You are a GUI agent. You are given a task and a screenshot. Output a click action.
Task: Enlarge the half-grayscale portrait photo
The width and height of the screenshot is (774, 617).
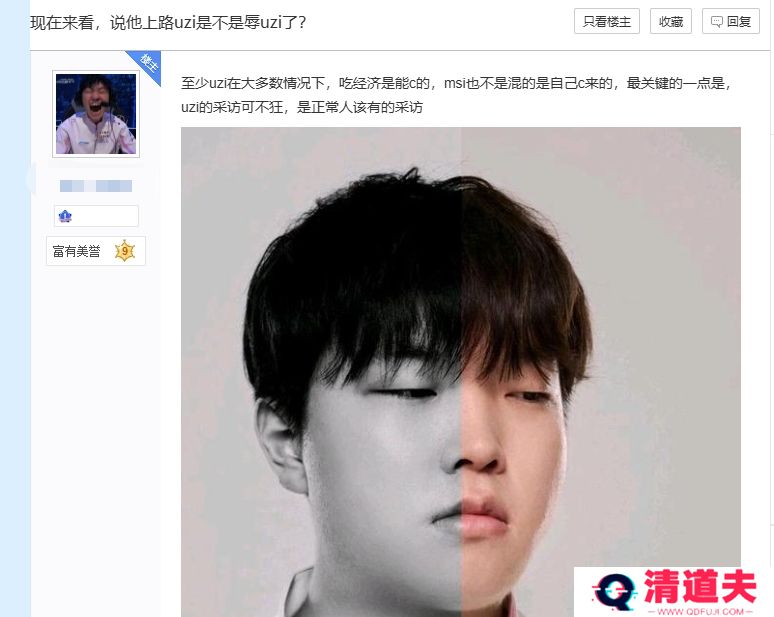(x=461, y=372)
